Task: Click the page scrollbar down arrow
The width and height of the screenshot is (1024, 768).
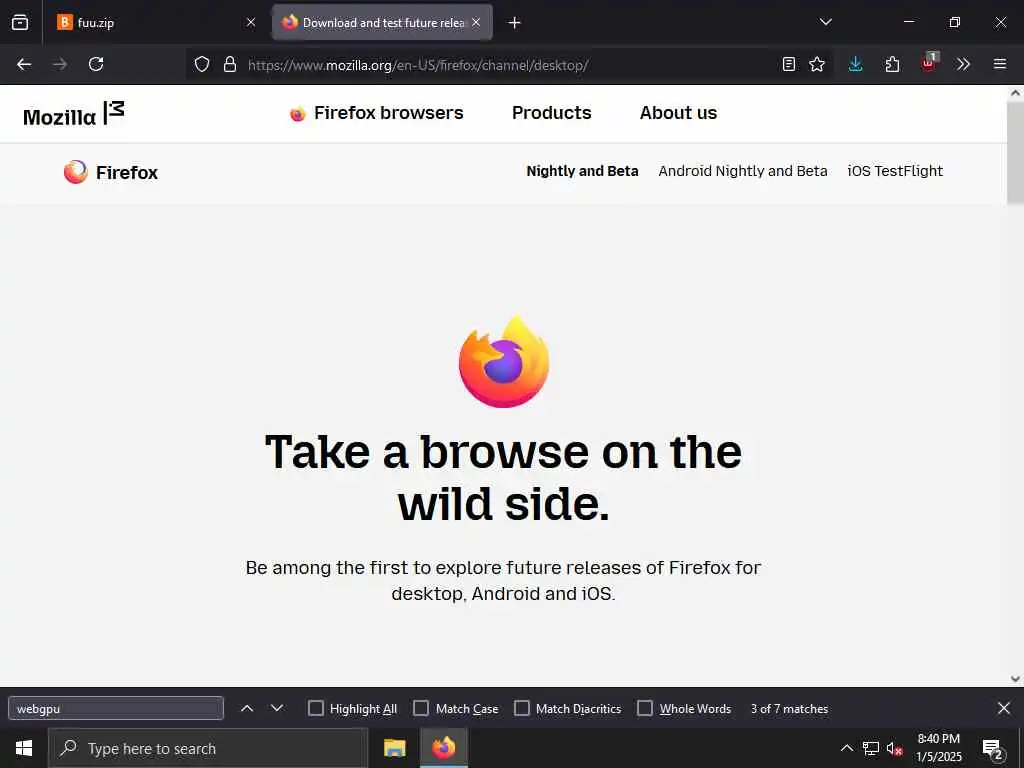Action: (1016, 679)
